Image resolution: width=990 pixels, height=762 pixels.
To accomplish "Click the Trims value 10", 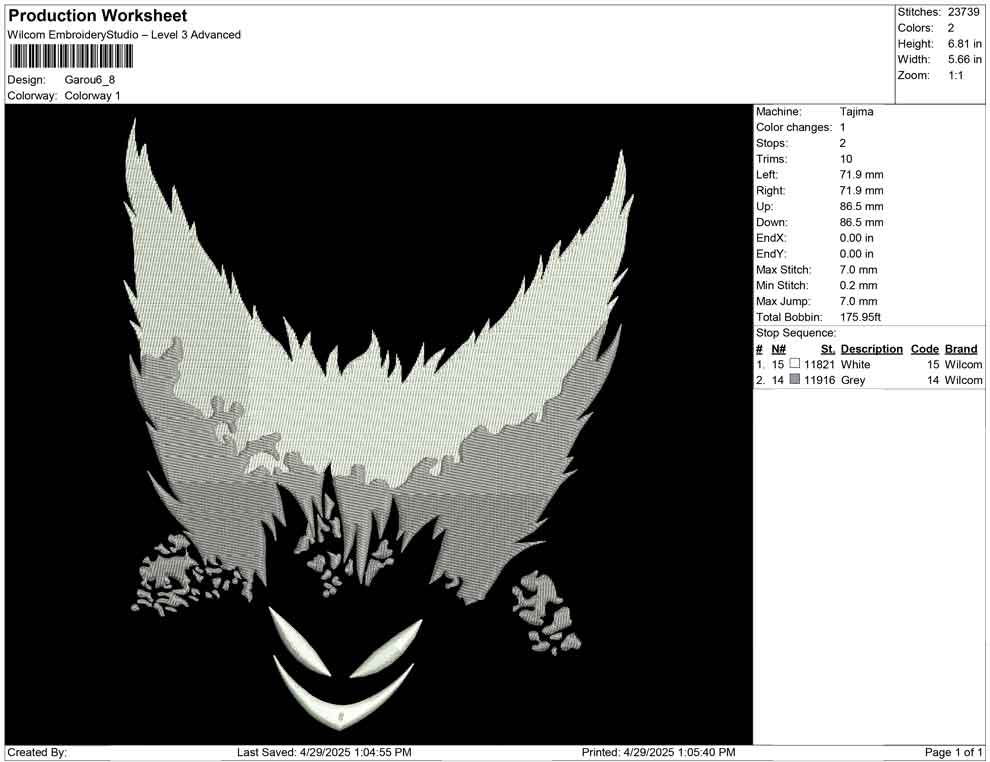I will tap(846, 159).
